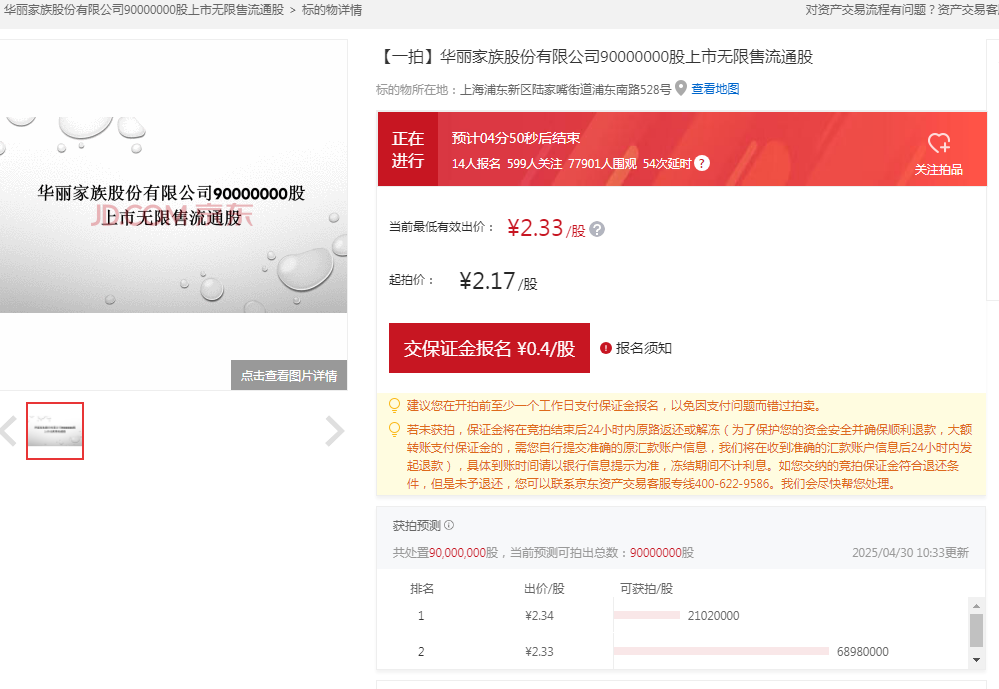Click the scrollbar down arrow in ranking list

point(976,660)
